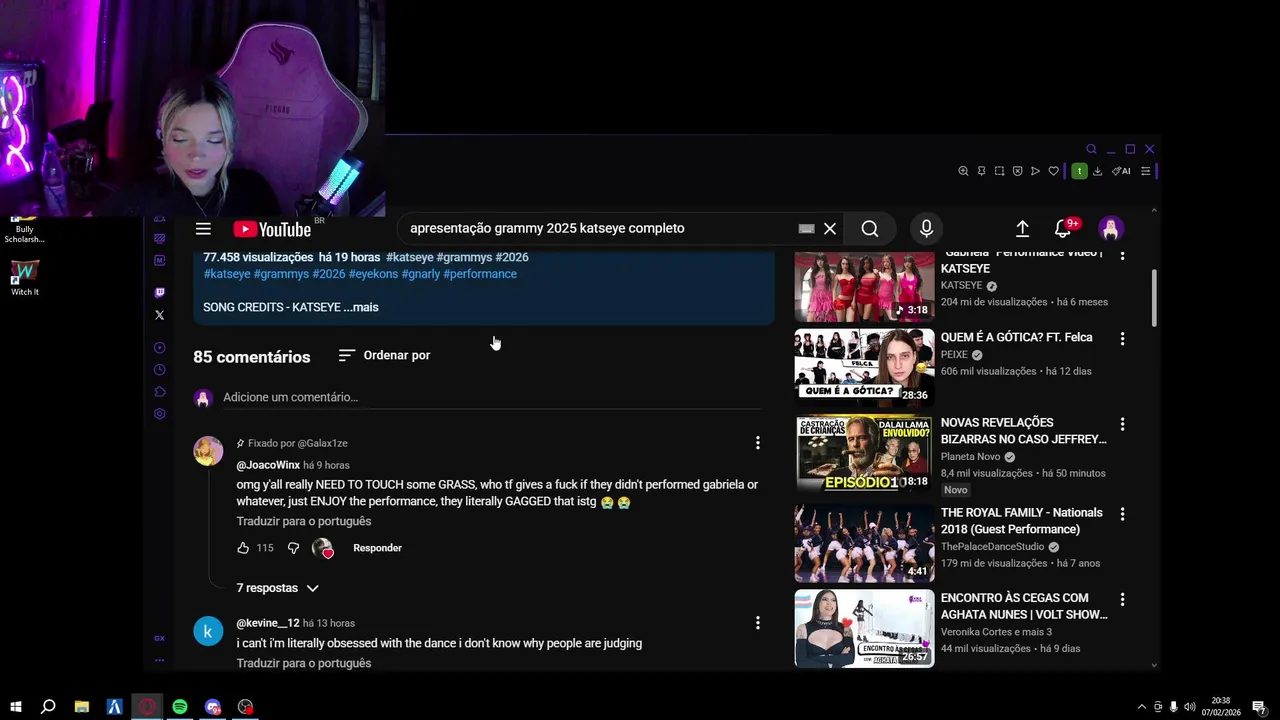The width and height of the screenshot is (1280, 720).
Task: Like the pinned comment by @JoacoWinx
Action: click(243, 548)
